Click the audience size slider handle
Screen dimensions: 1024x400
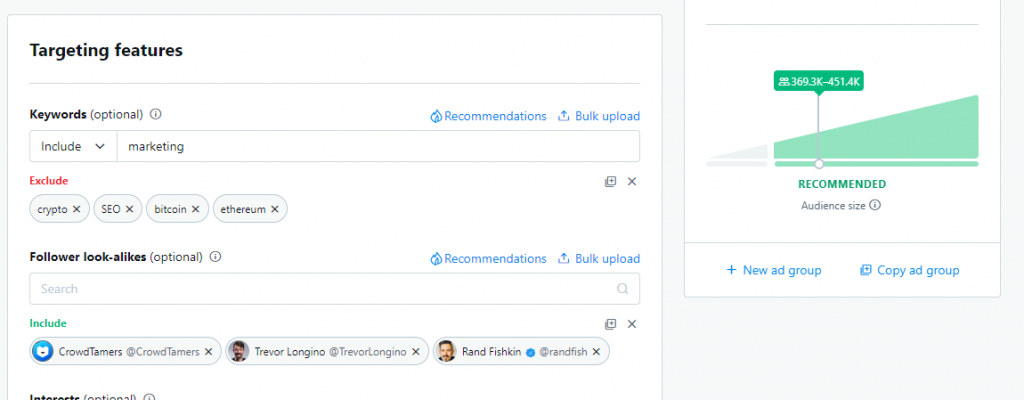click(x=819, y=164)
